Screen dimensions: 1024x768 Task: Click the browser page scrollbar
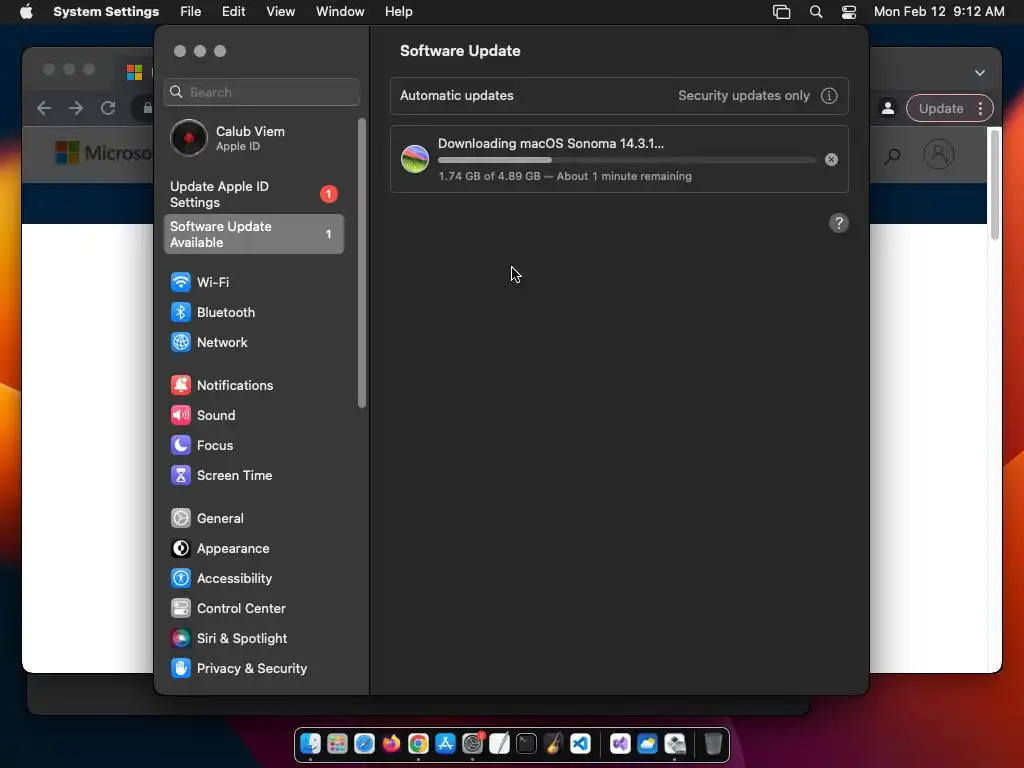click(x=995, y=184)
